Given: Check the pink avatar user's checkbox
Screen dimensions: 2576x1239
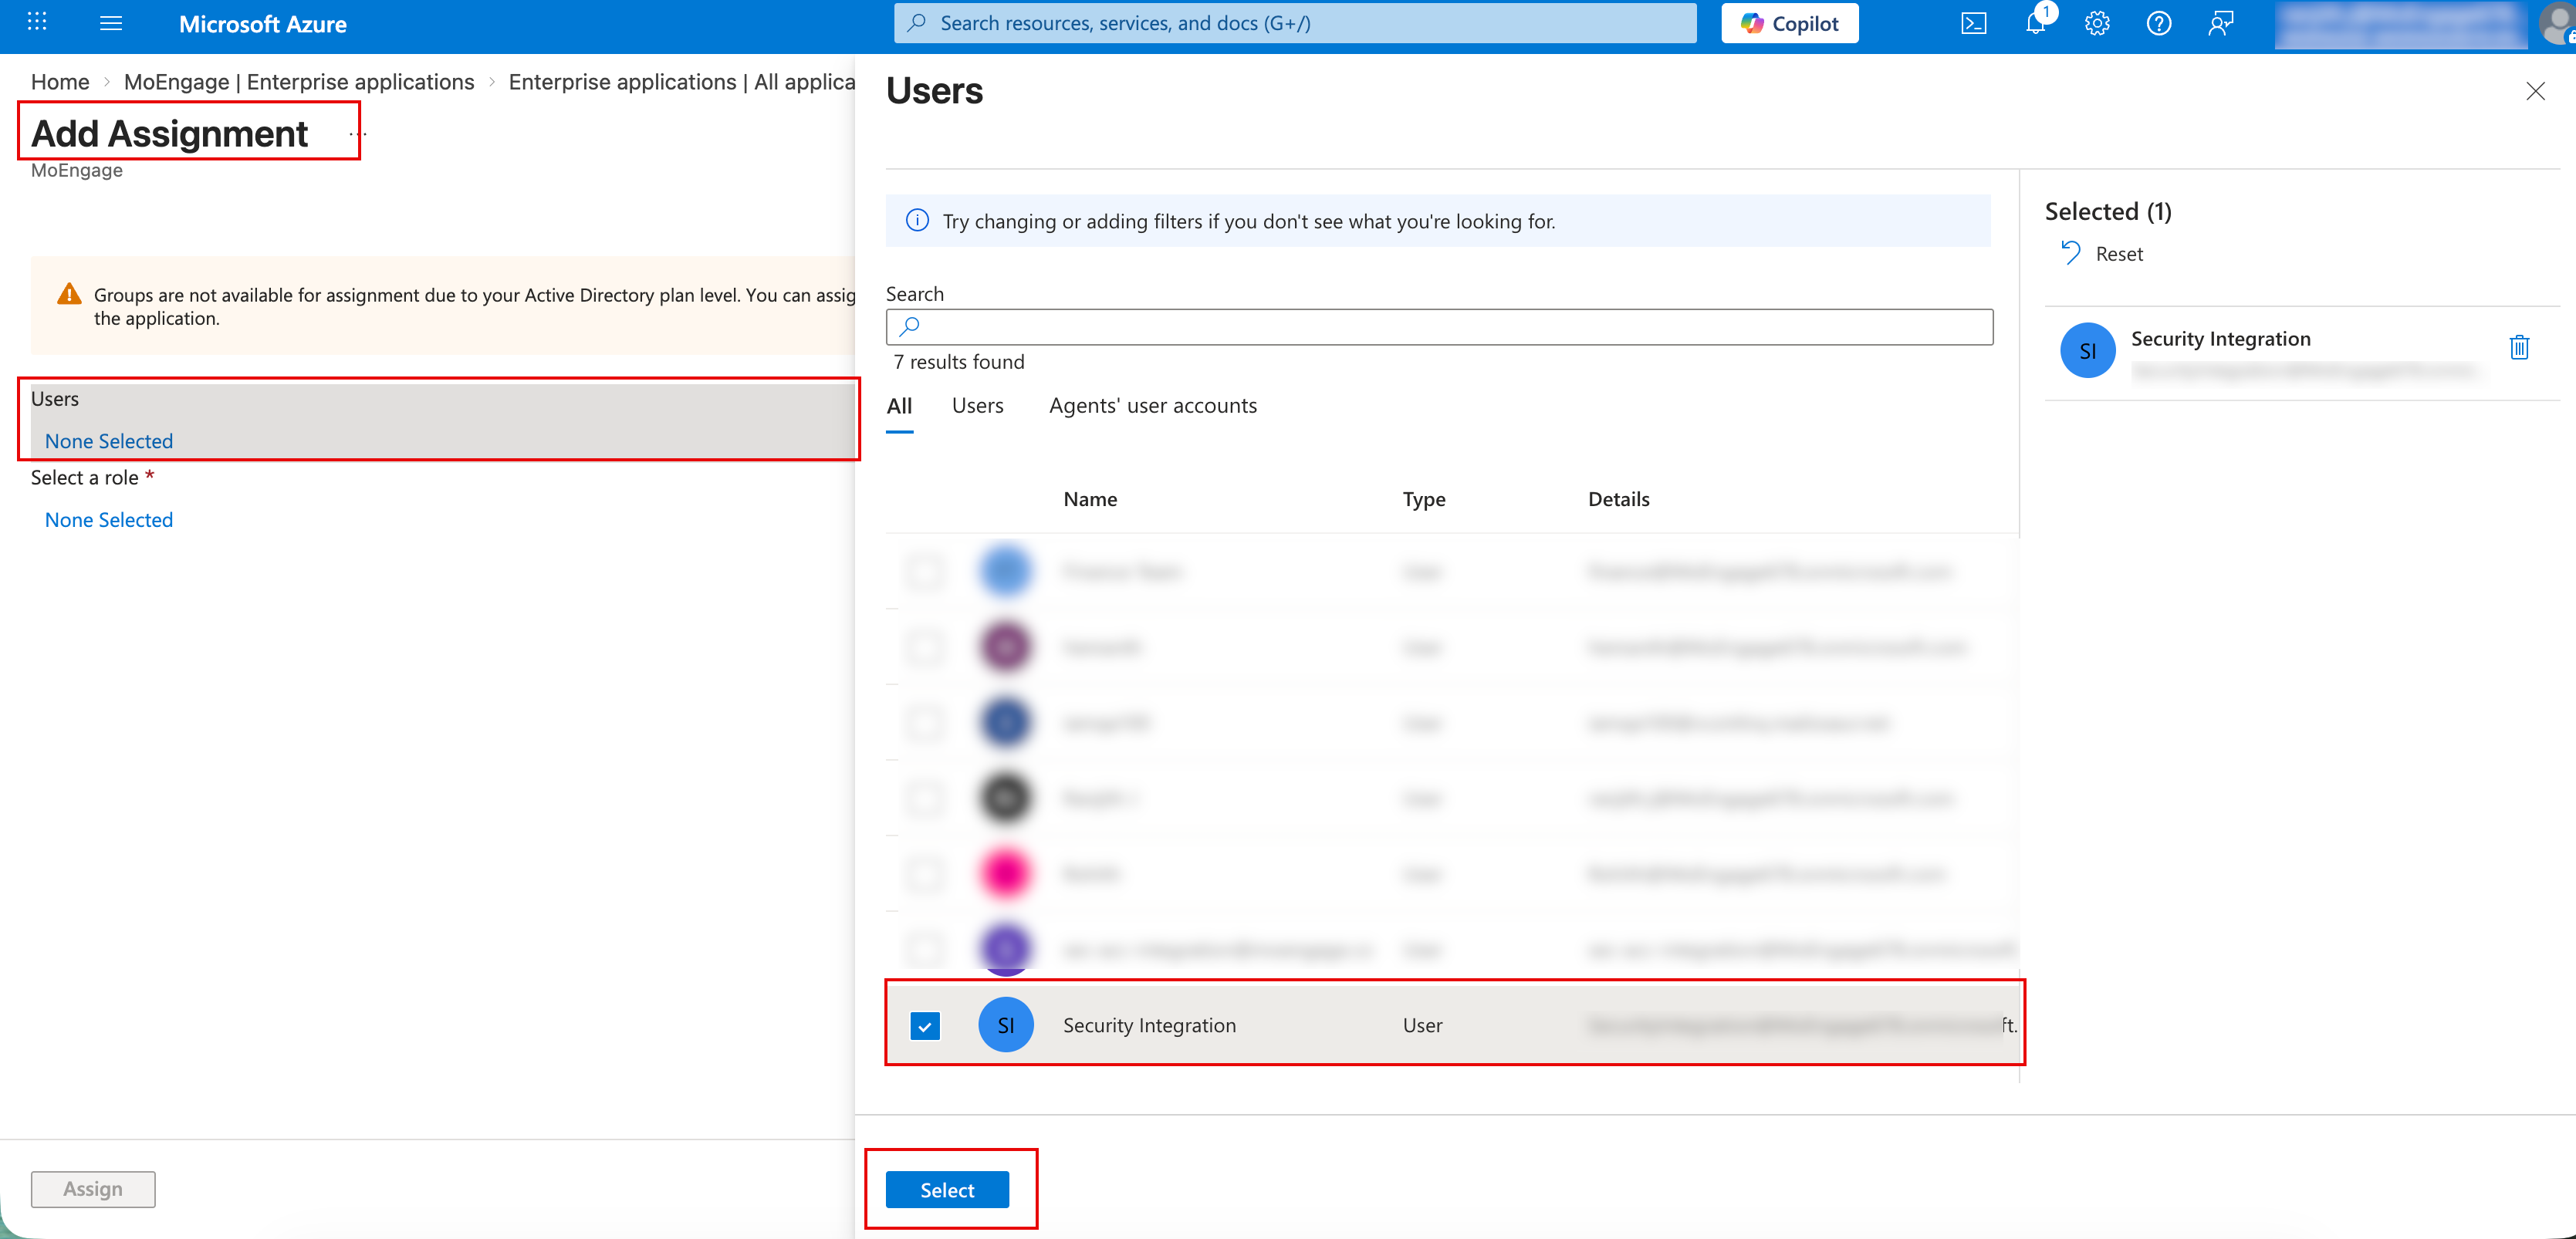Looking at the screenshot, I should tap(925, 874).
